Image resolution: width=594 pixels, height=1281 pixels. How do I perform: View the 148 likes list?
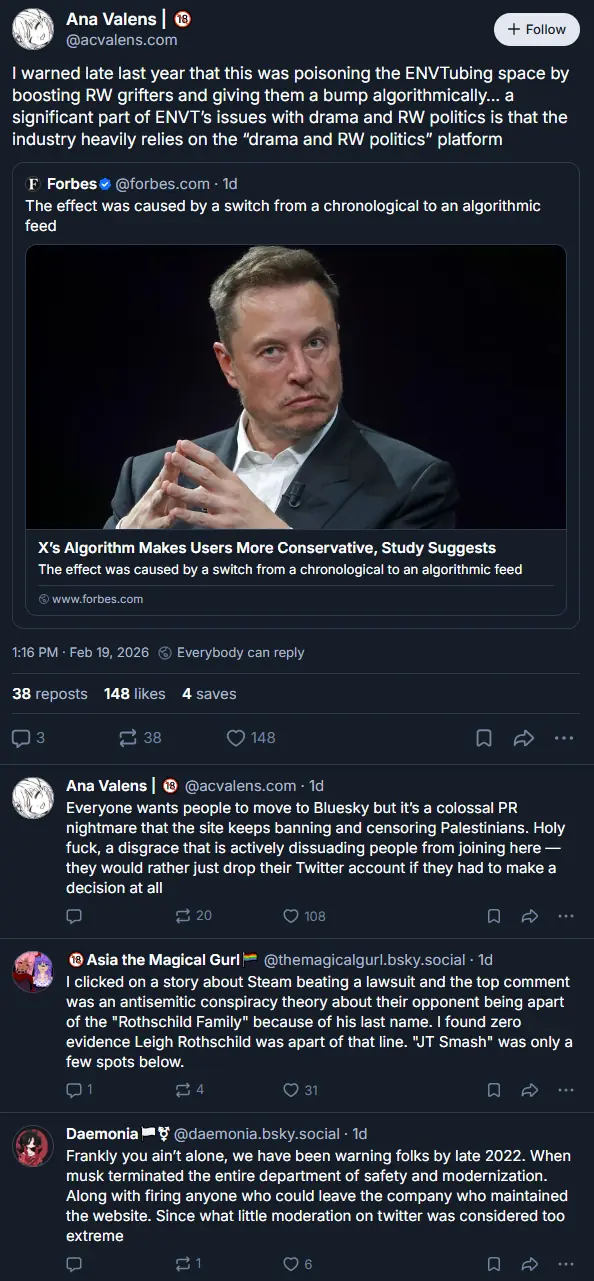(x=135, y=693)
